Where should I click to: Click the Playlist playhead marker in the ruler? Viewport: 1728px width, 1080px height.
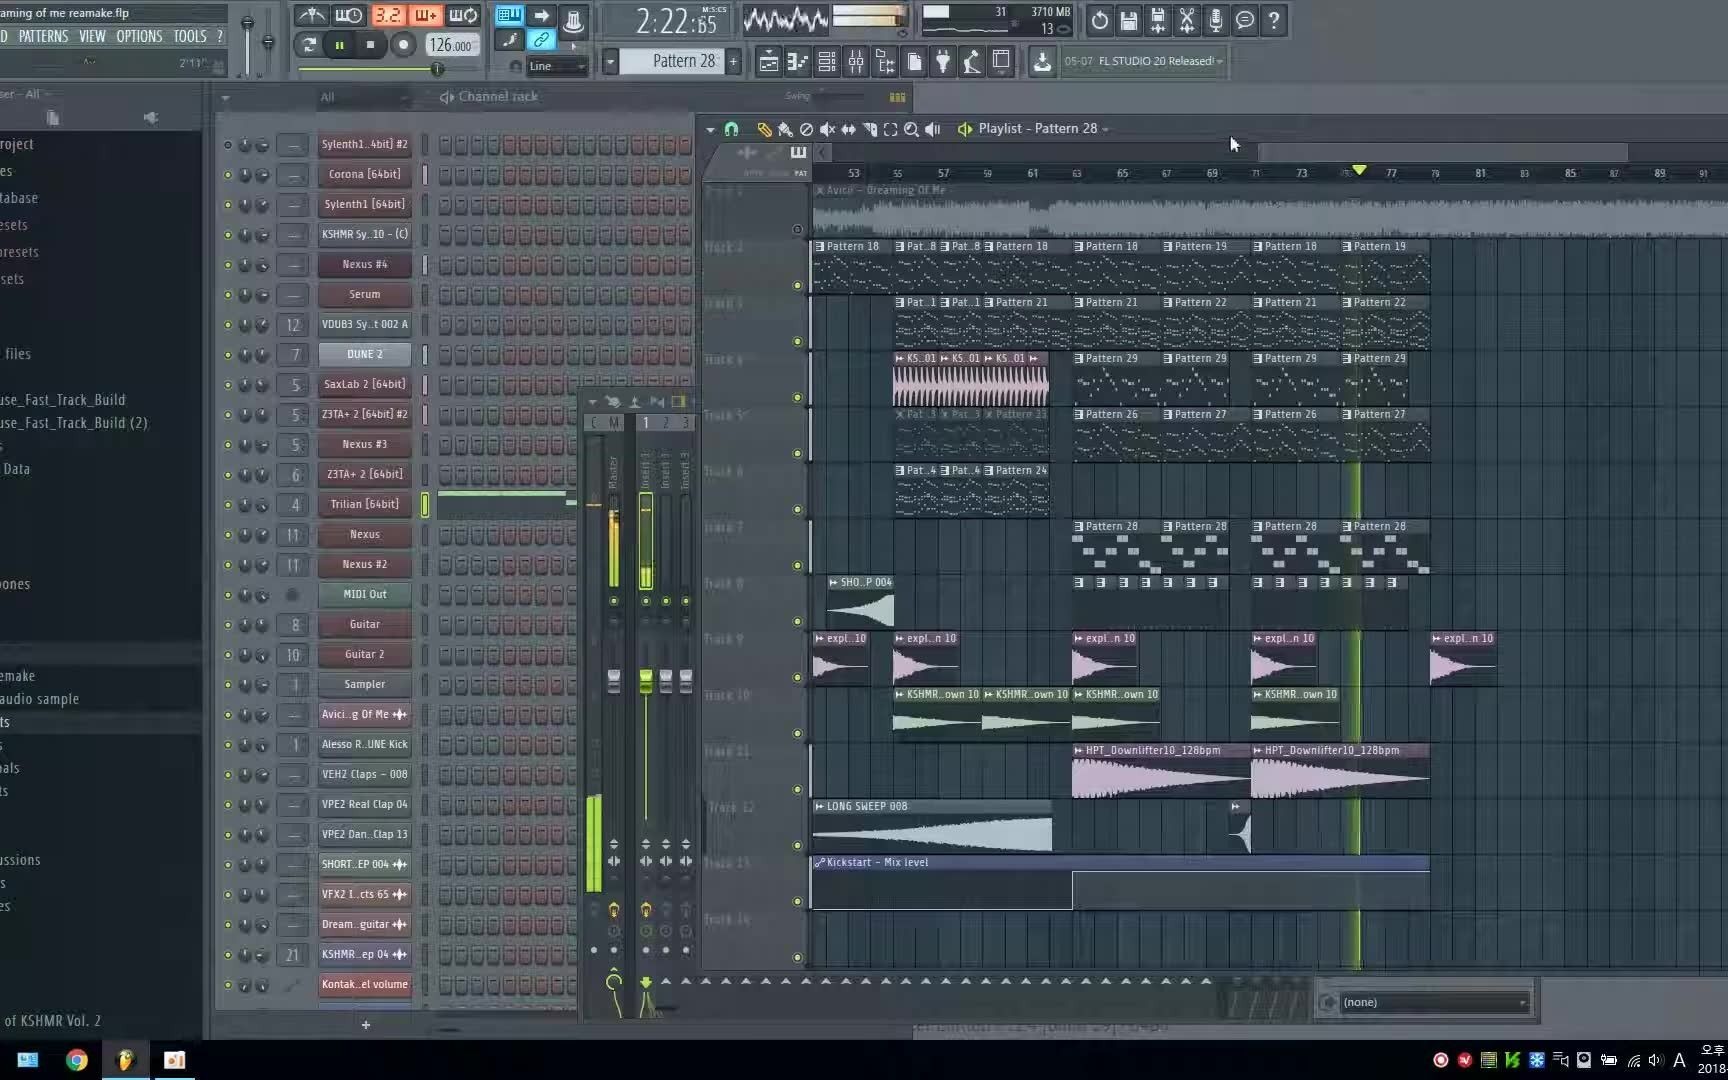point(1358,170)
